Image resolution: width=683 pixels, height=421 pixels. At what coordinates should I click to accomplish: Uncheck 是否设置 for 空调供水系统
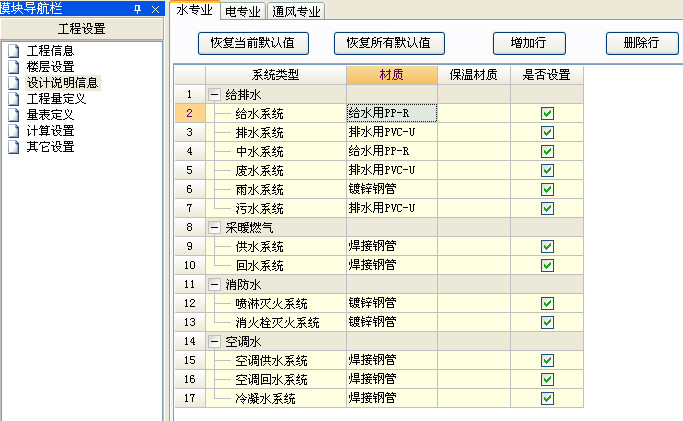point(547,360)
